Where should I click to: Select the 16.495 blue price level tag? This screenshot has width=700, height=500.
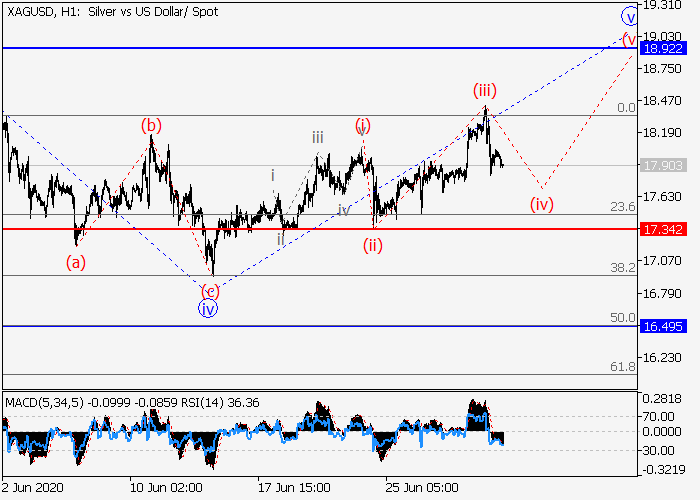click(x=661, y=326)
